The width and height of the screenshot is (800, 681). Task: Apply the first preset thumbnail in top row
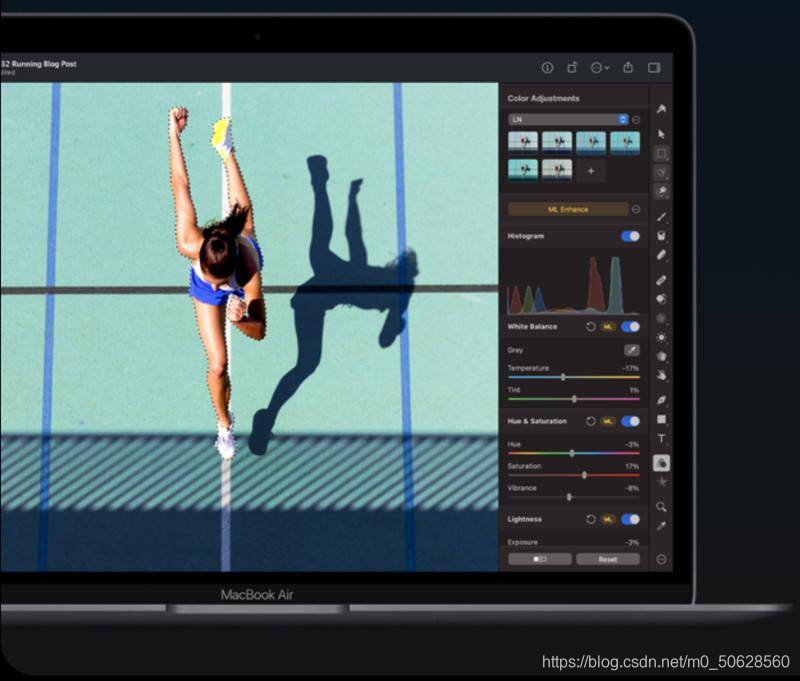[523, 142]
